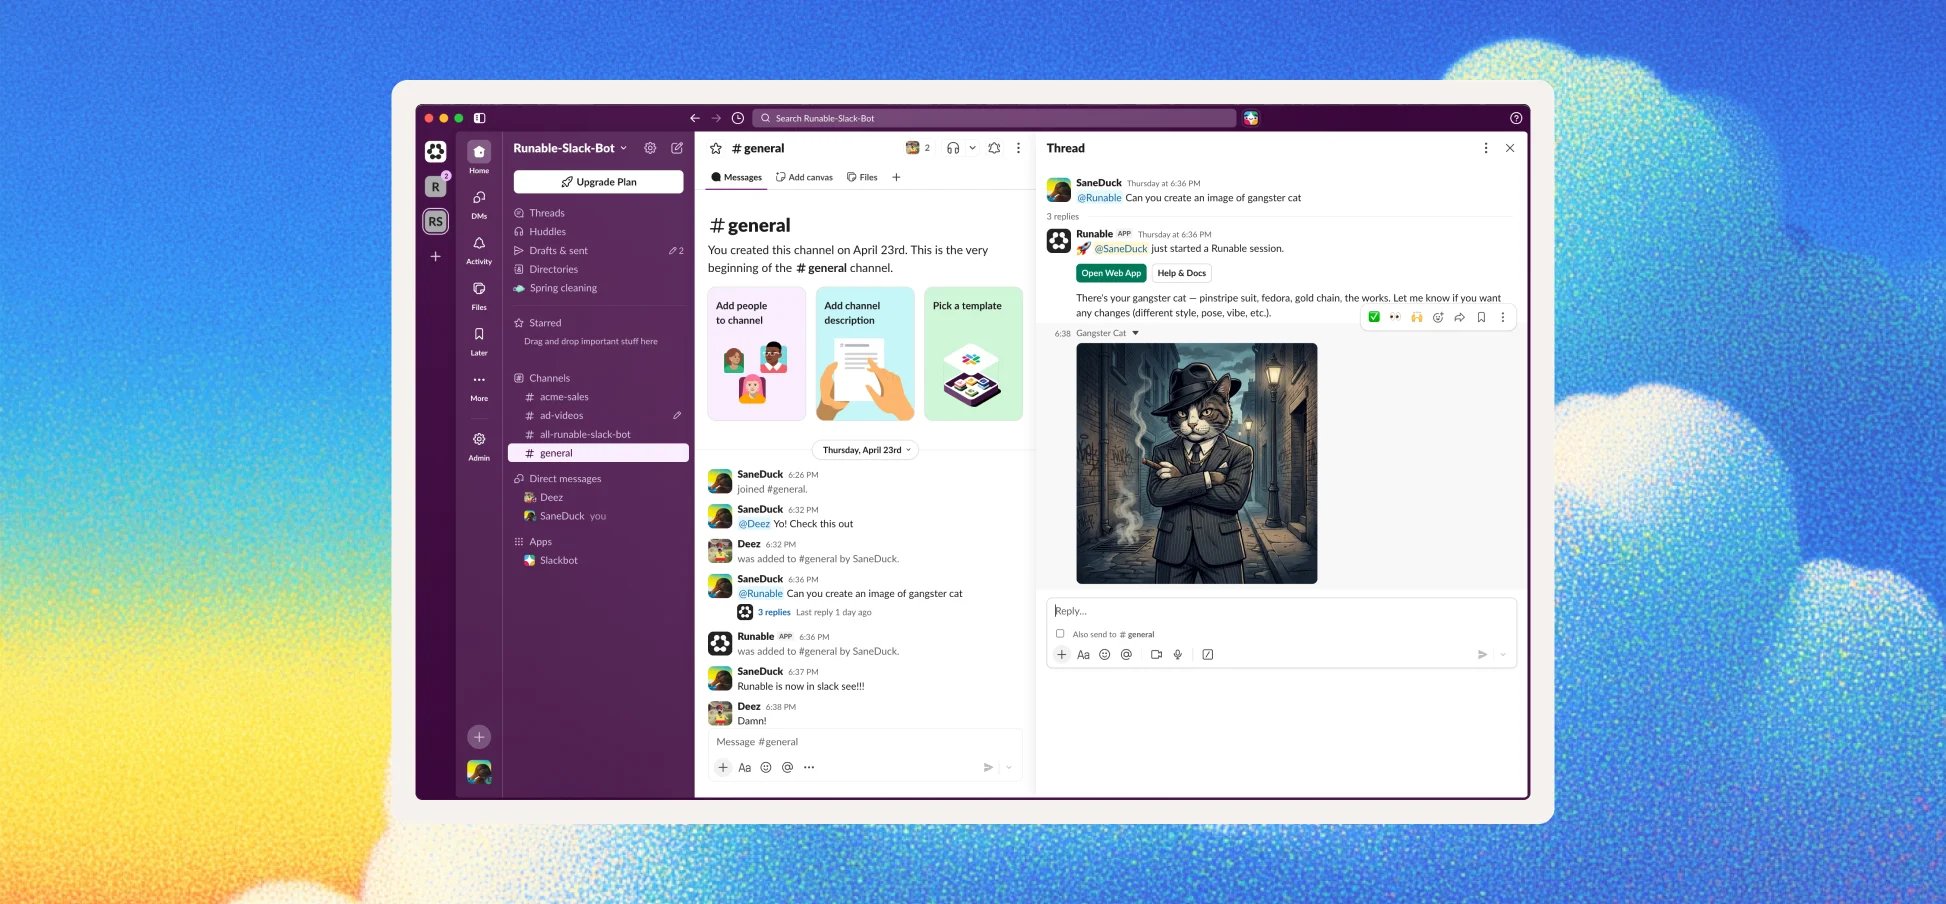Close the Thread panel
1946x904 pixels.
coord(1510,148)
